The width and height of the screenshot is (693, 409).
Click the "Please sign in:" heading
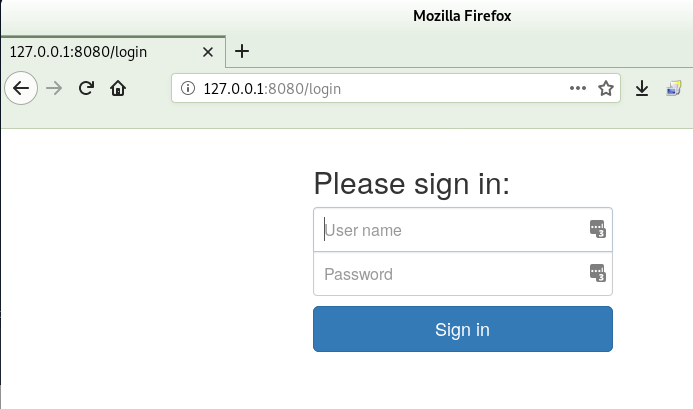click(x=411, y=184)
